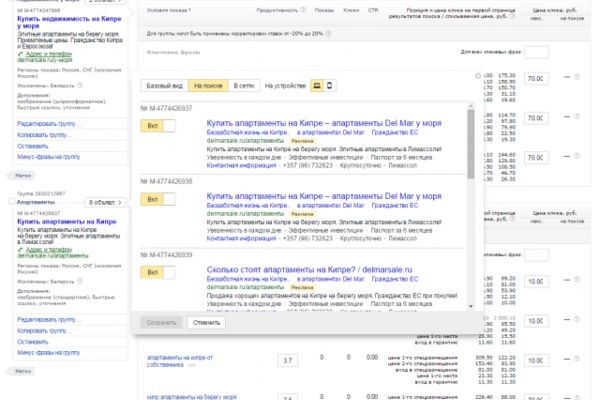600x400 pixels.
Task: Click scroll-up arrow of ad preview list
Action: (x=471, y=105)
